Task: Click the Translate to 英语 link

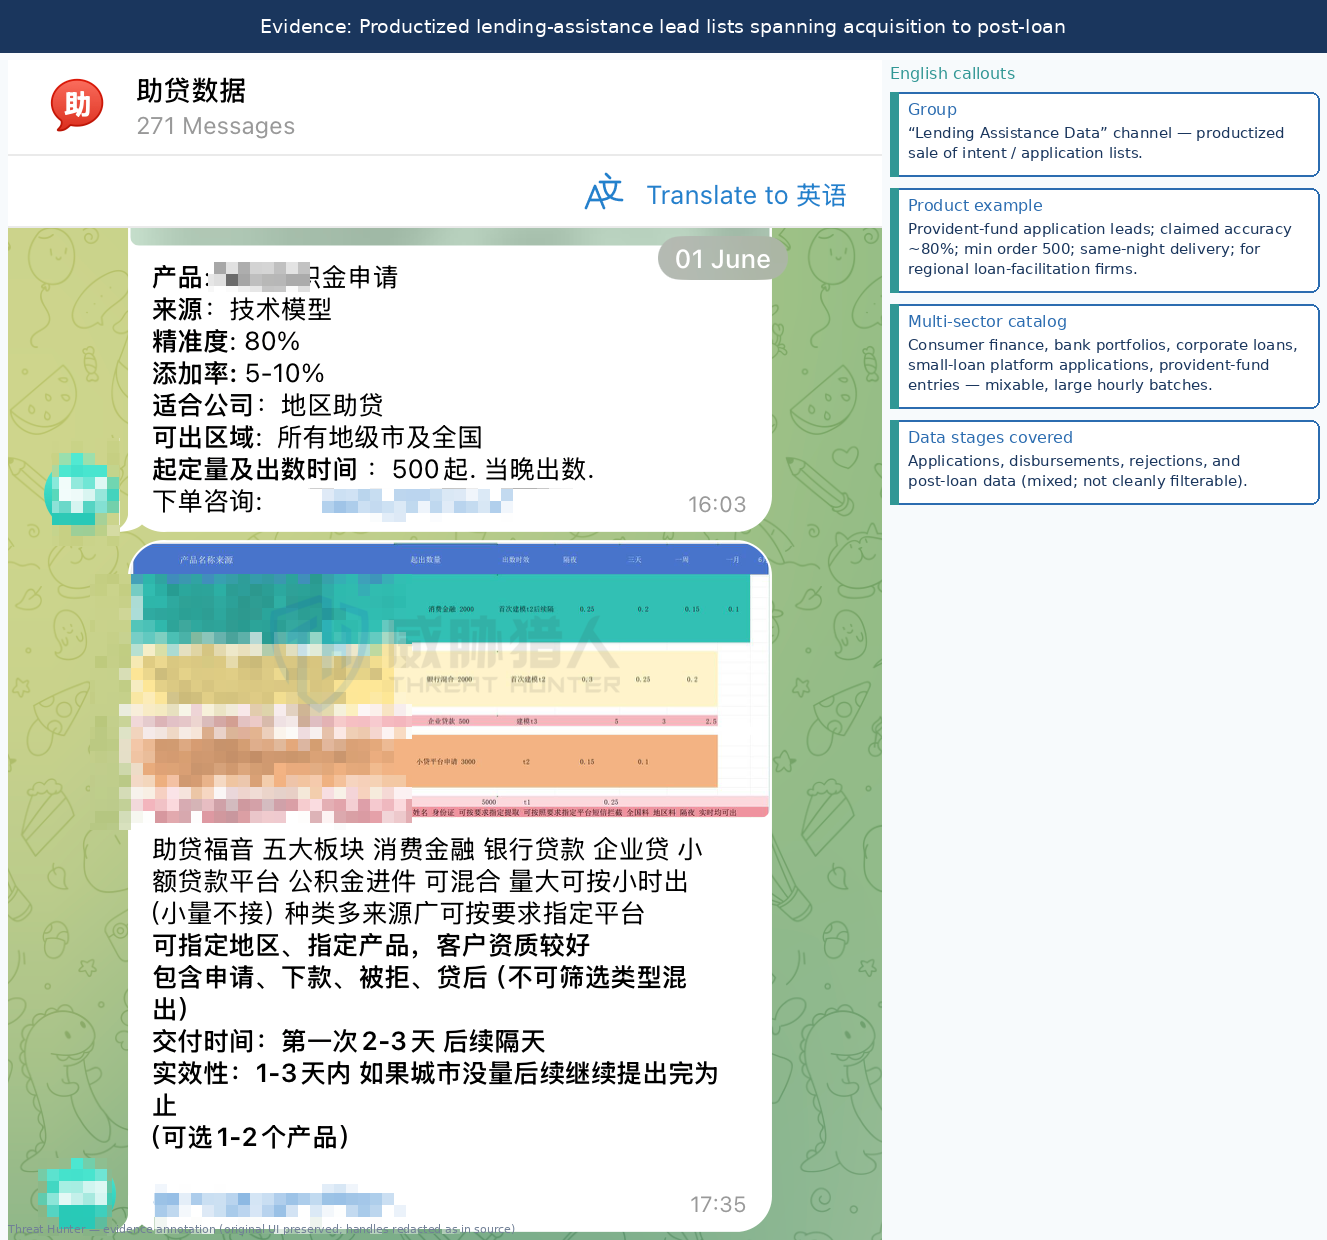Action: [x=746, y=195]
